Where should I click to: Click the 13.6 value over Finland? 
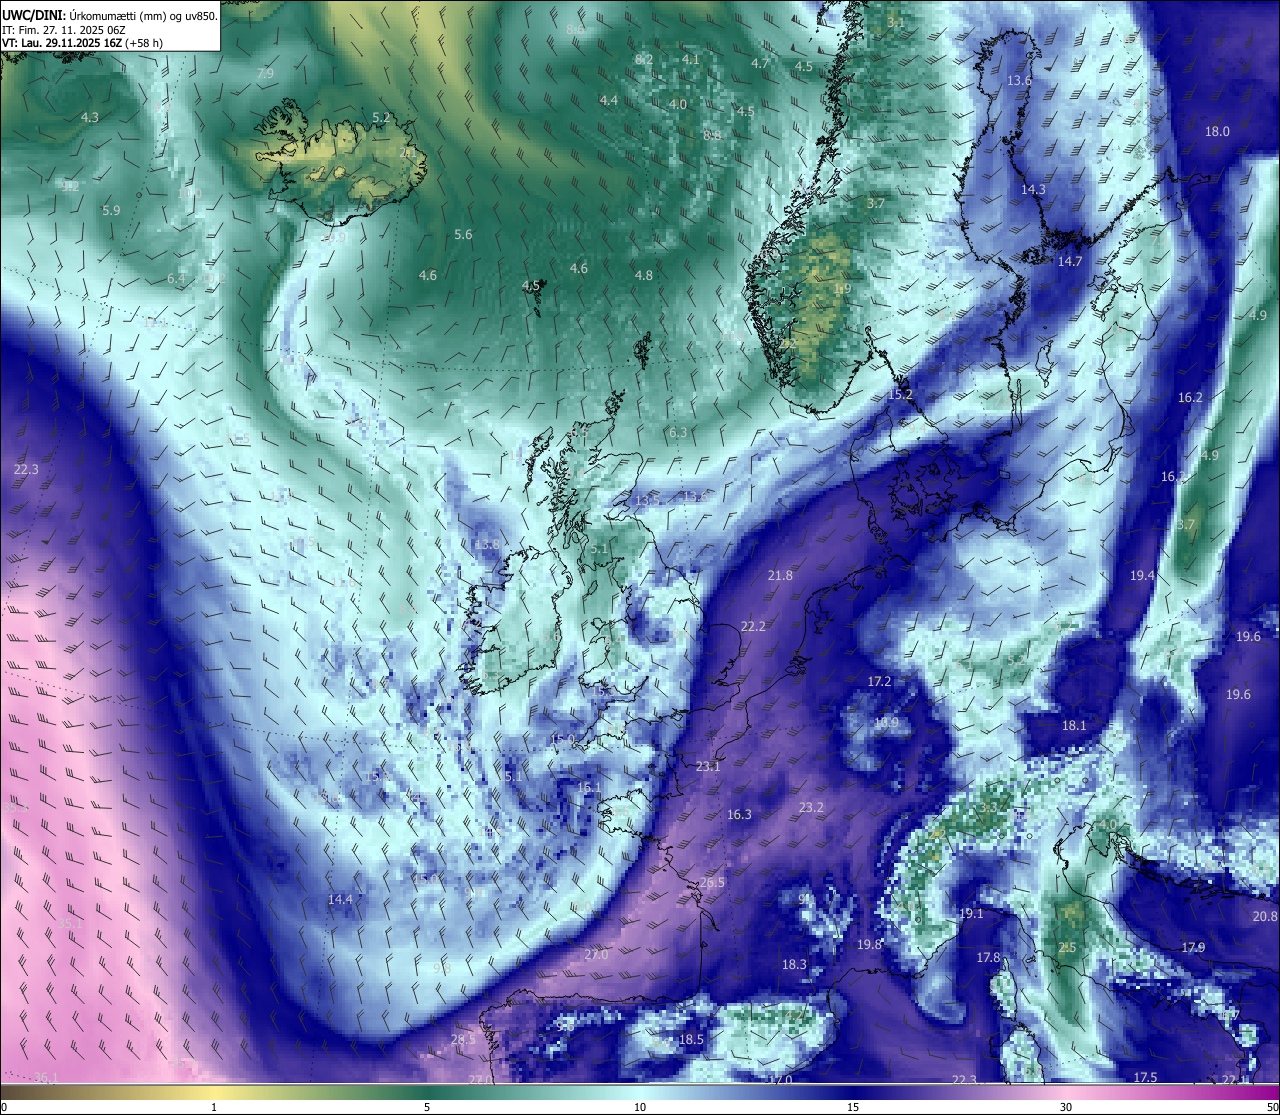click(1019, 81)
